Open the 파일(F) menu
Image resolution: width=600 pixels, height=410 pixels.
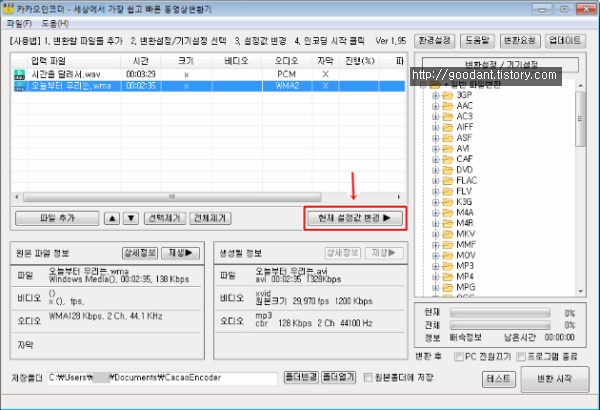19,24
